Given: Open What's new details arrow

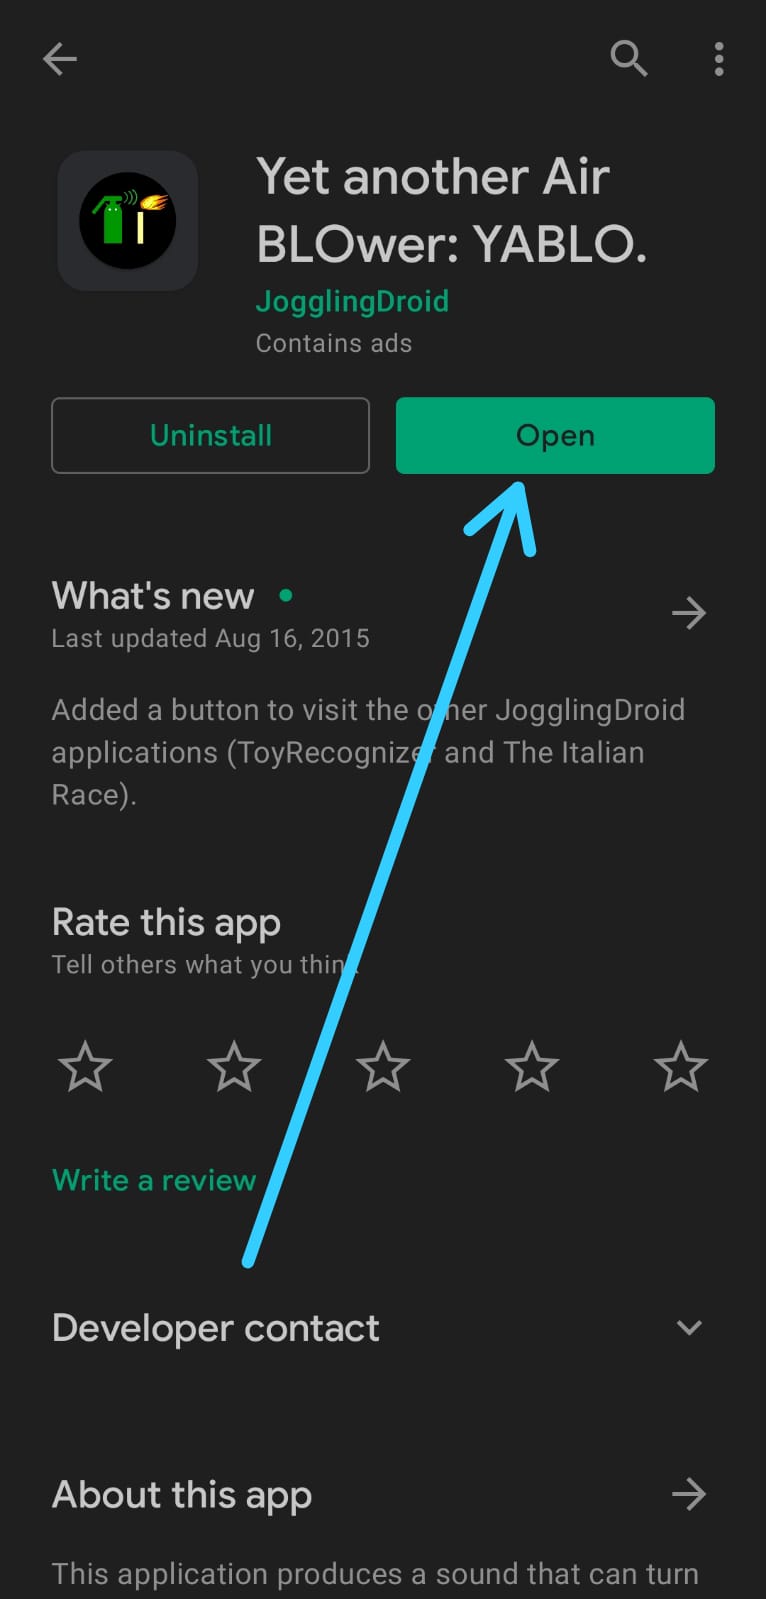Looking at the screenshot, I should (x=689, y=613).
